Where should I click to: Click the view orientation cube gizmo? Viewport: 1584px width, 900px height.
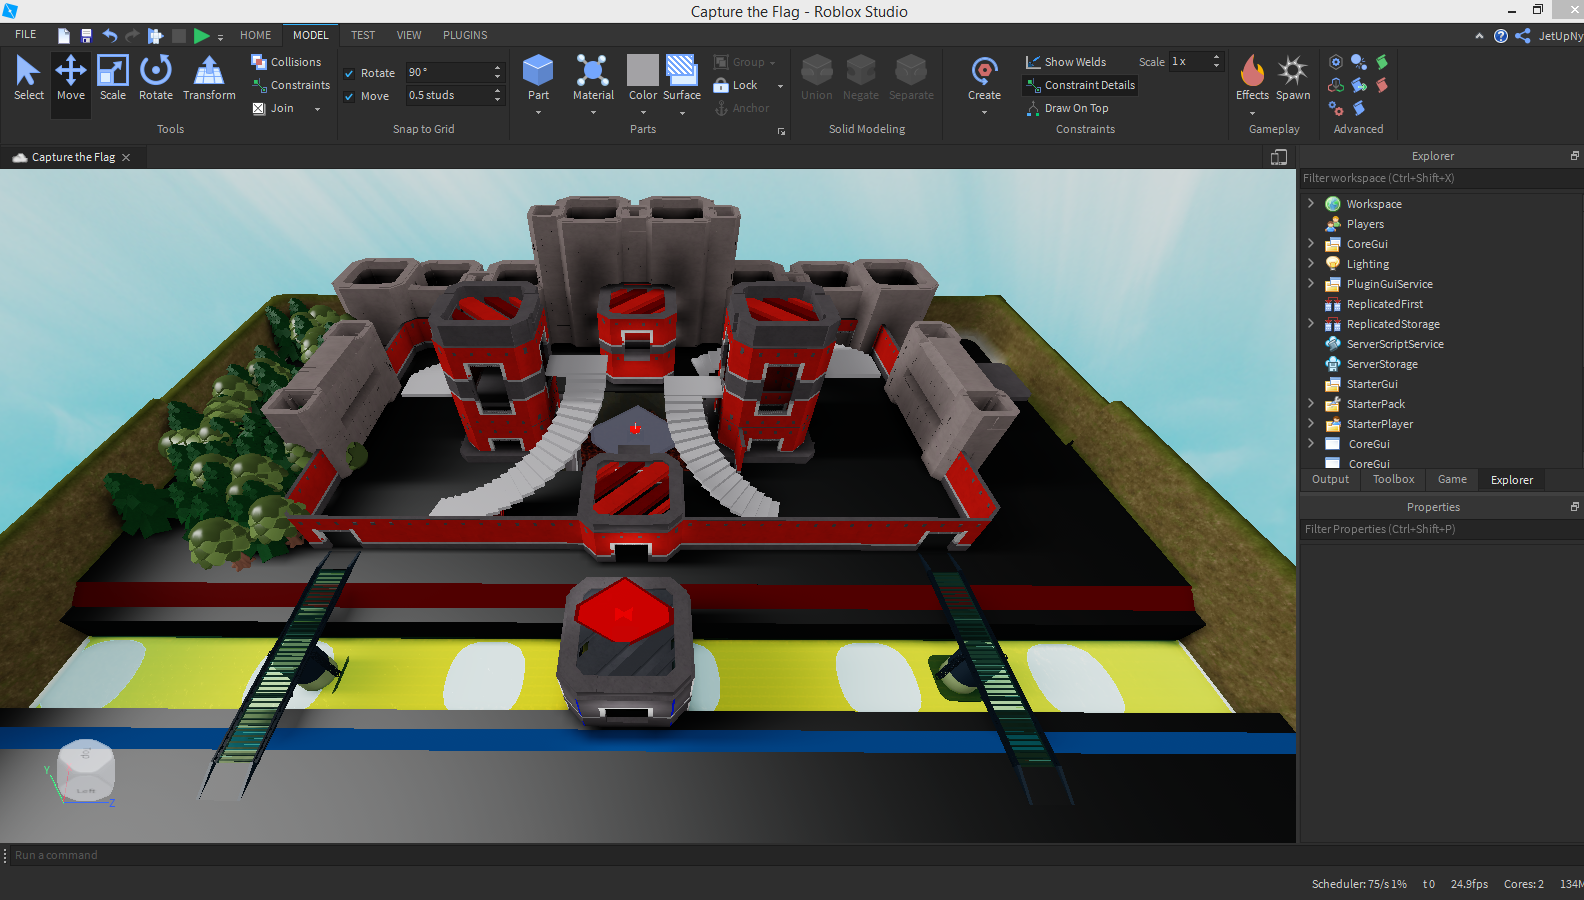[86, 770]
